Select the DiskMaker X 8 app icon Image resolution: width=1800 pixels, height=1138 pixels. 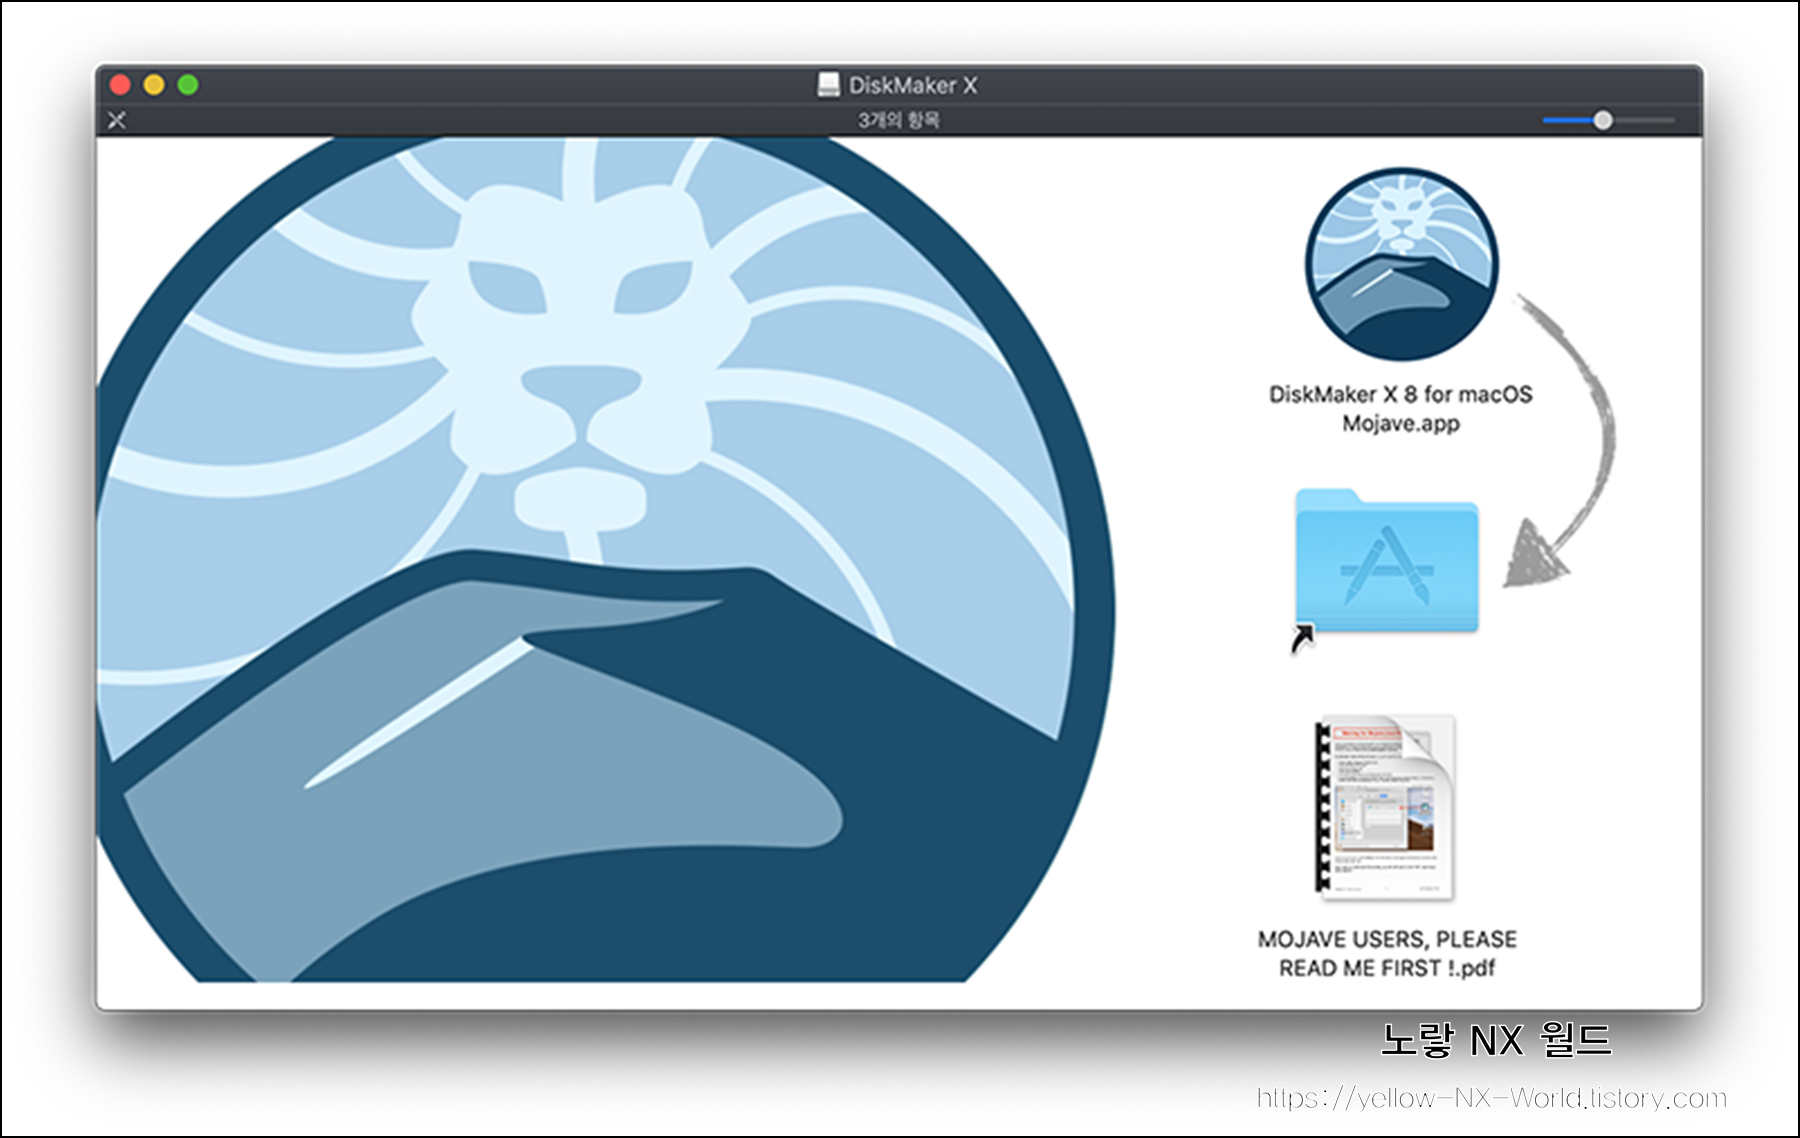1401,264
